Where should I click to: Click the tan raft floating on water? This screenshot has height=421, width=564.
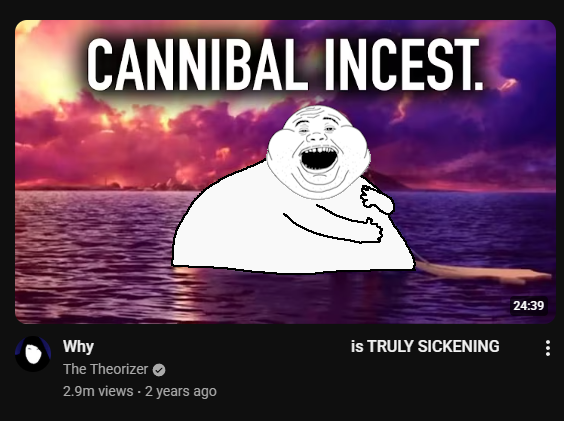coord(484,272)
